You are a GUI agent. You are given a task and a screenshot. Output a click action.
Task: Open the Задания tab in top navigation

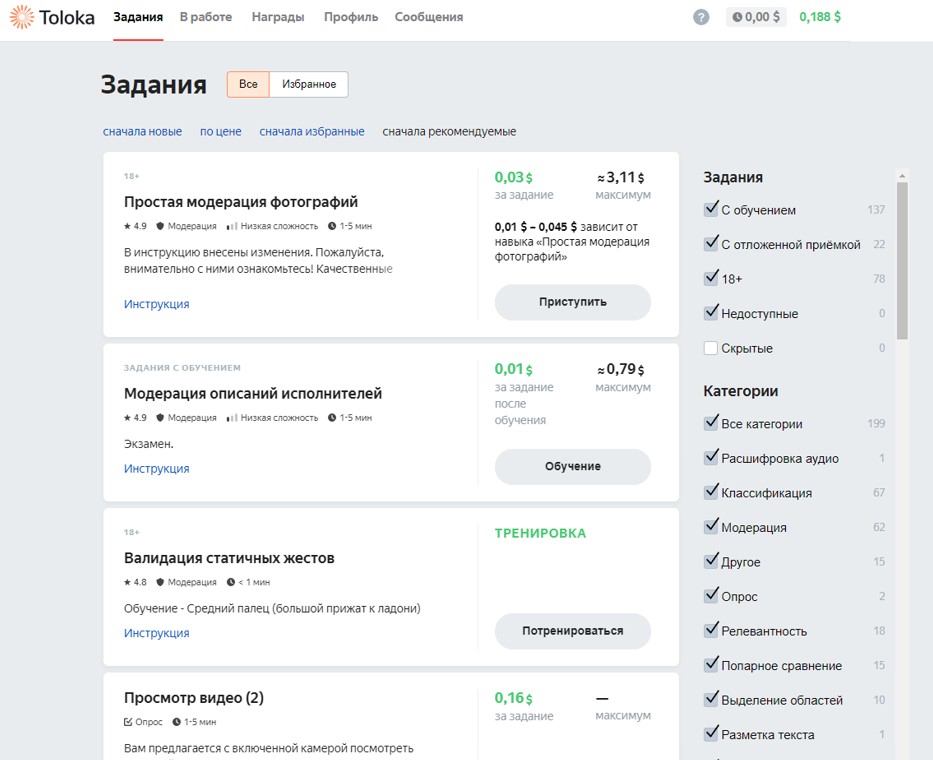138,17
